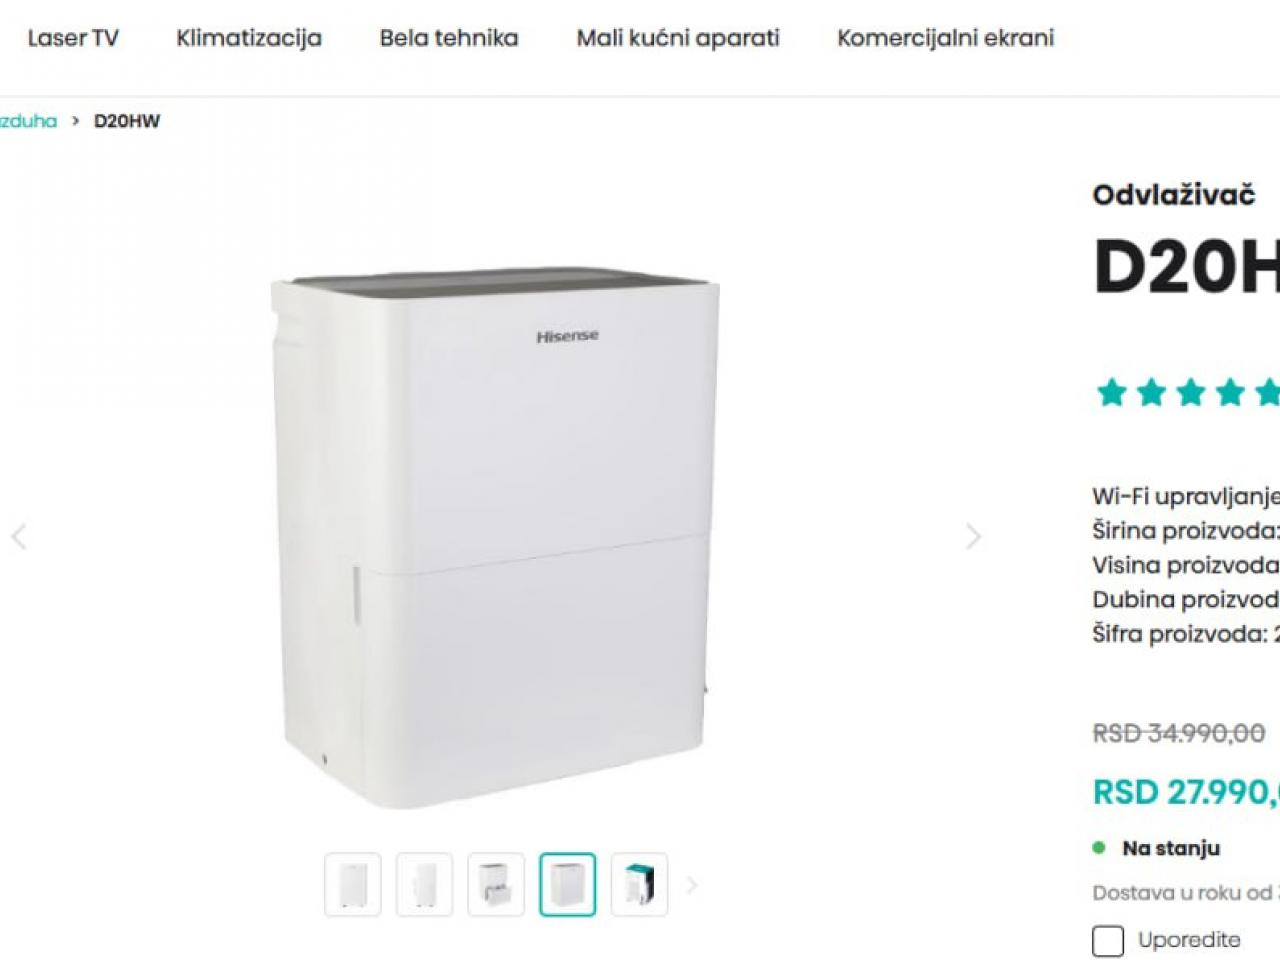Select the third thumbnail with open tank
This screenshot has height=960, width=1280.
(x=496, y=885)
